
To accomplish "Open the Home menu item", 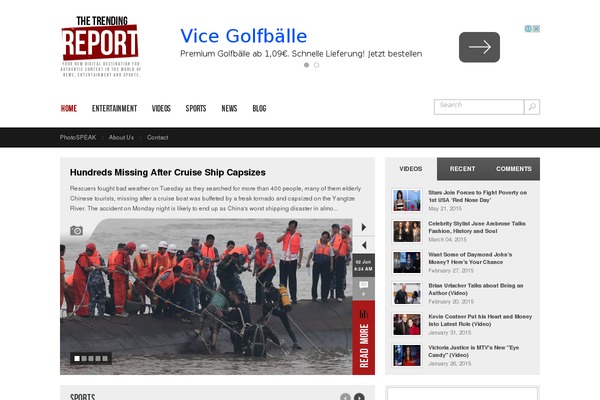I will pyautogui.click(x=69, y=108).
